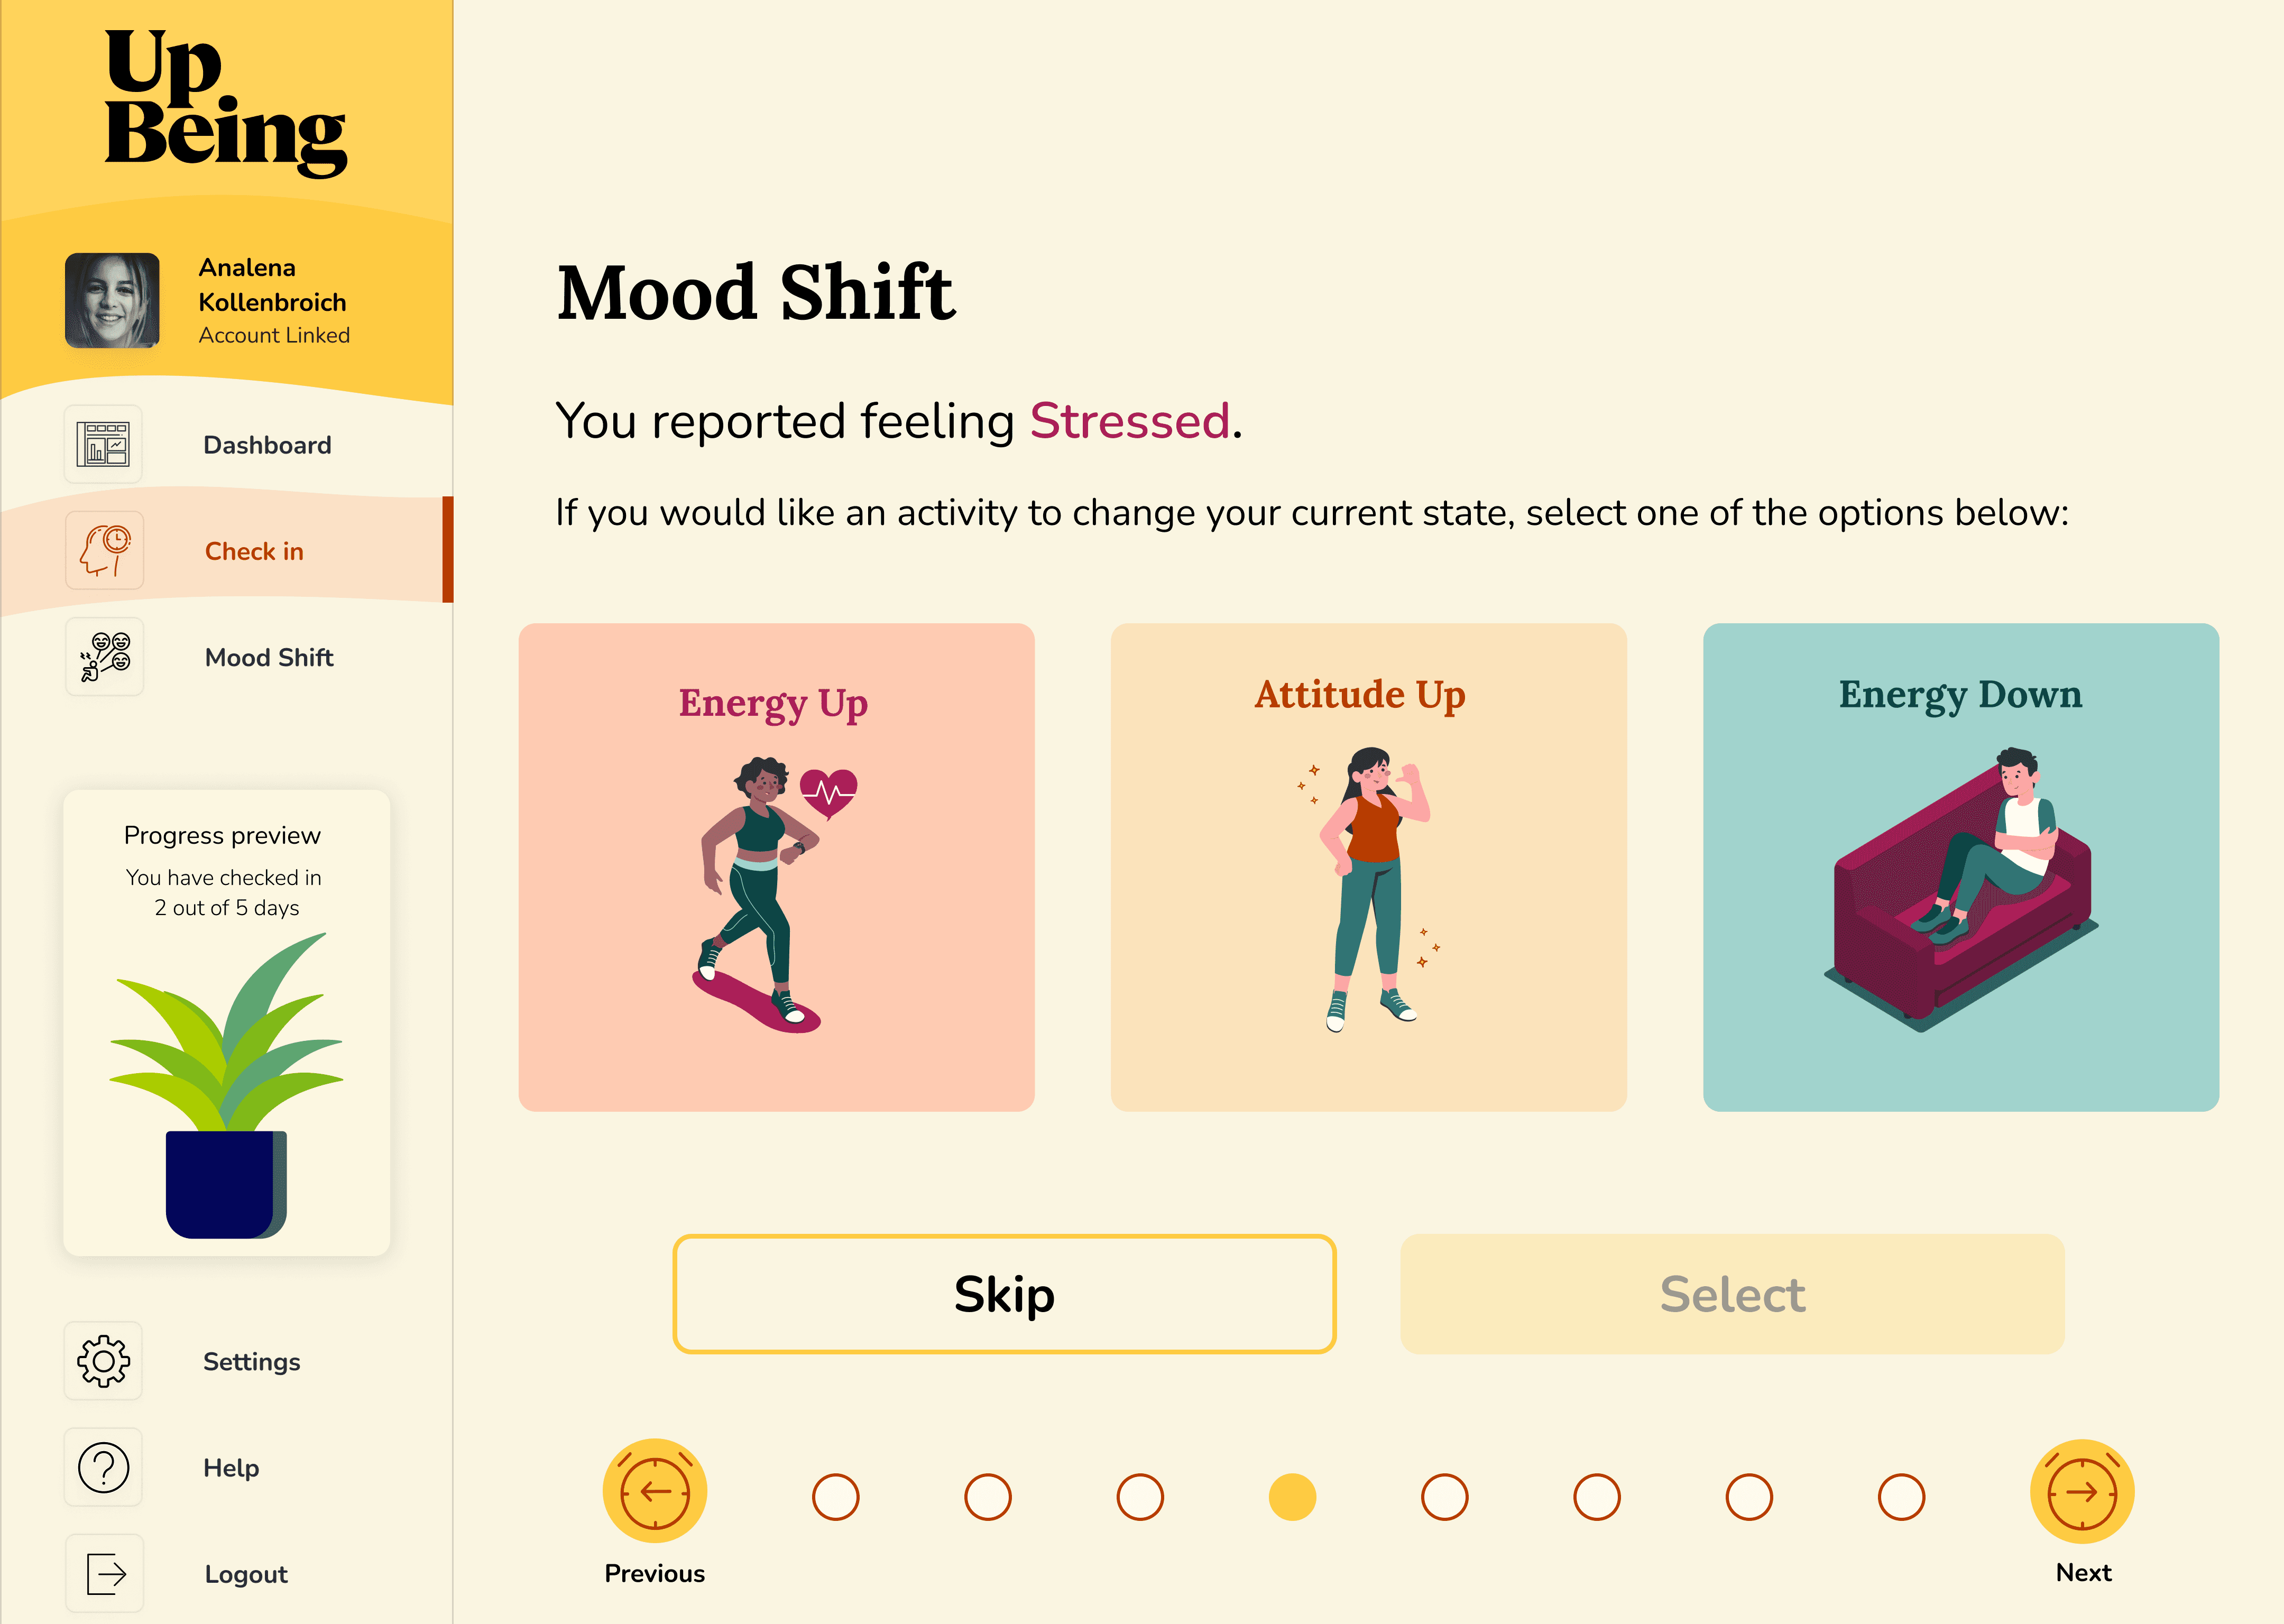The image size is (2284, 1624).
Task: Select the filled progress dot
Action: click(1291, 1497)
